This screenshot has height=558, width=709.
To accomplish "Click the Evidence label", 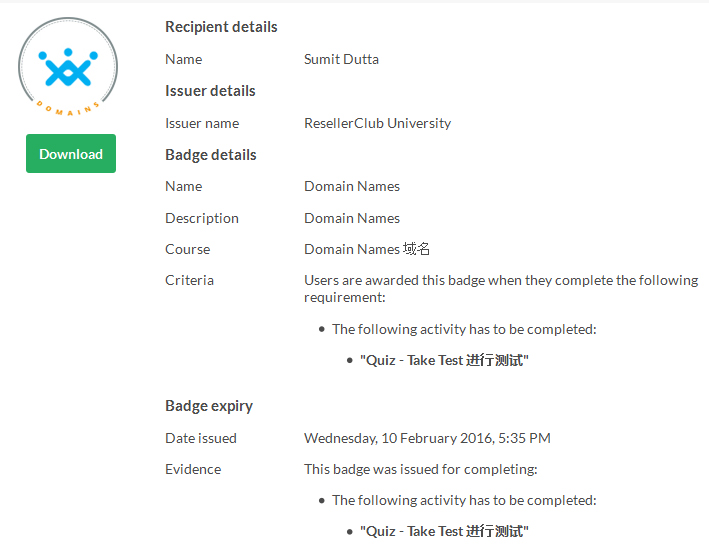I will pos(193,469).
